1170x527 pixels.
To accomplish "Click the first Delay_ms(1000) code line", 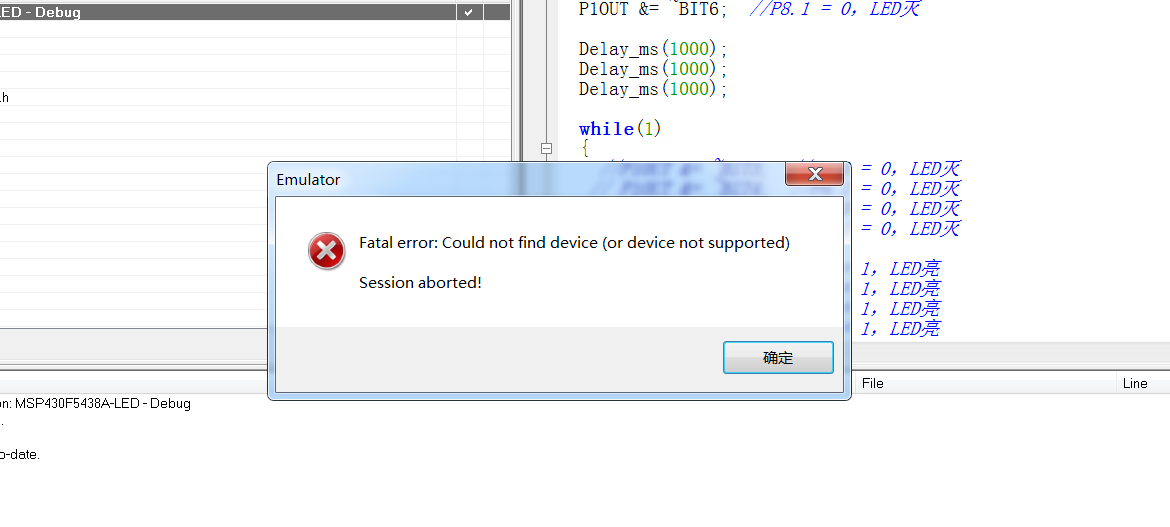I will pos(652,49).
